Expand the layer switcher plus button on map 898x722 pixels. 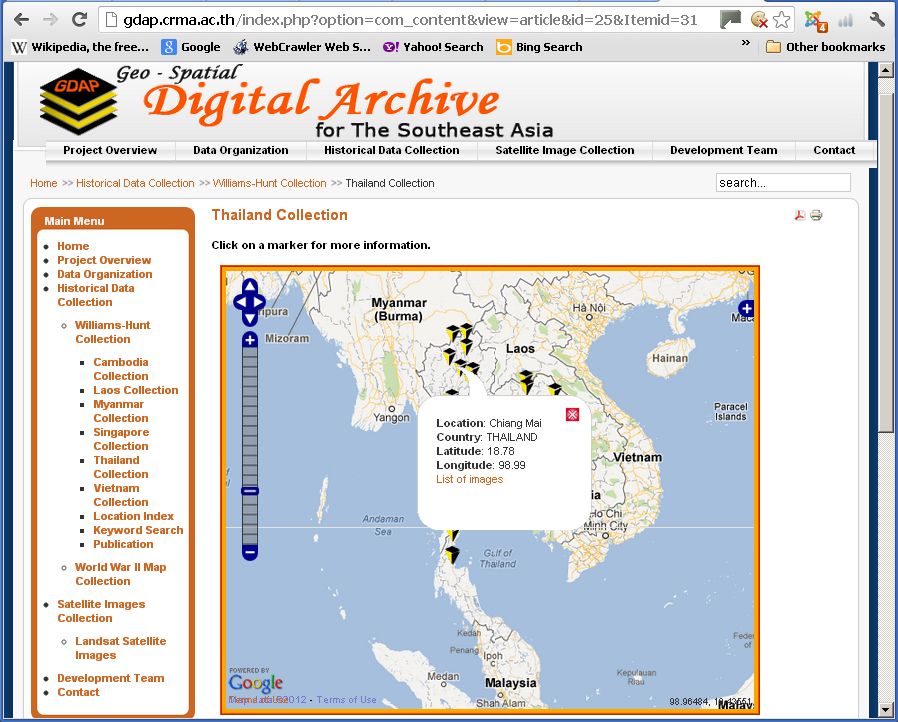pyautogui.click(x=746, y=309)
